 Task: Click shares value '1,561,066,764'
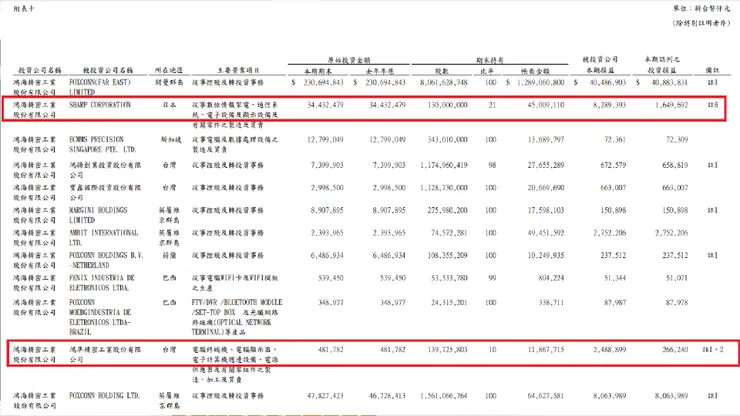[x=444, y=396]
